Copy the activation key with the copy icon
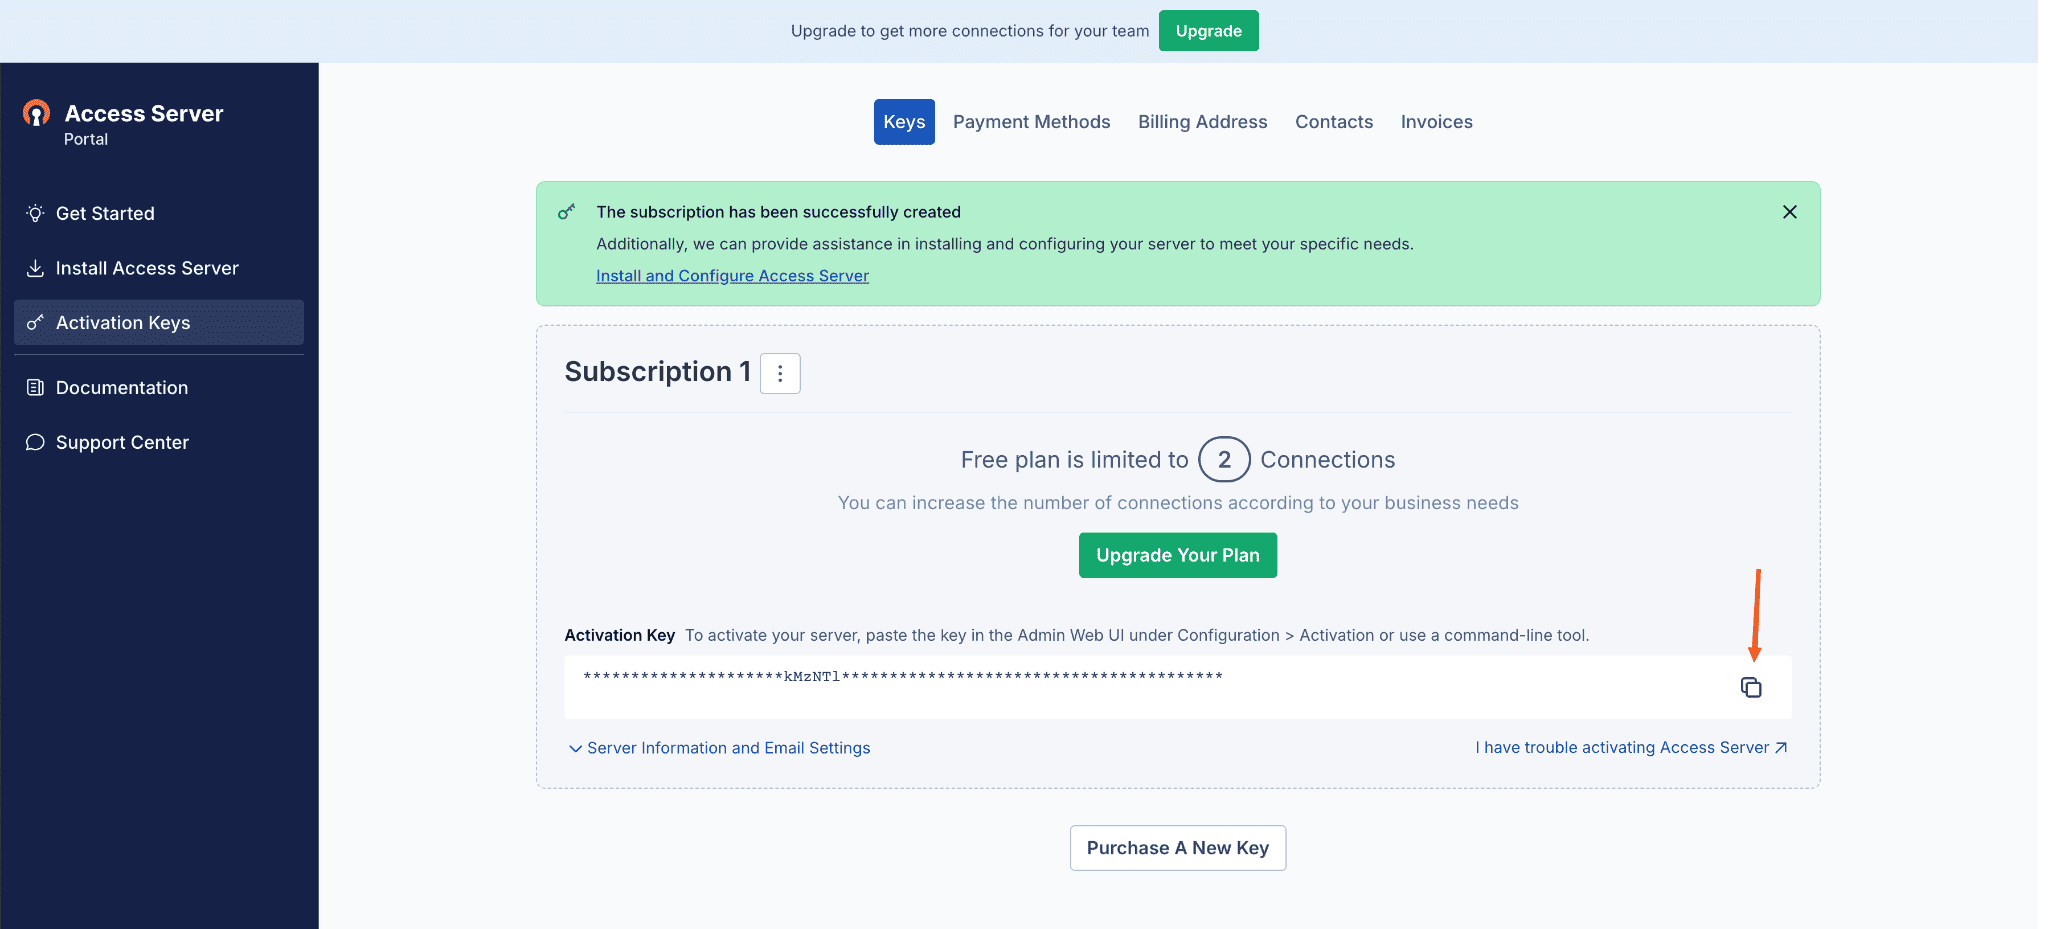This screenshot has width=2048, height=929. pyautogui.click(x=1751, y=687)
